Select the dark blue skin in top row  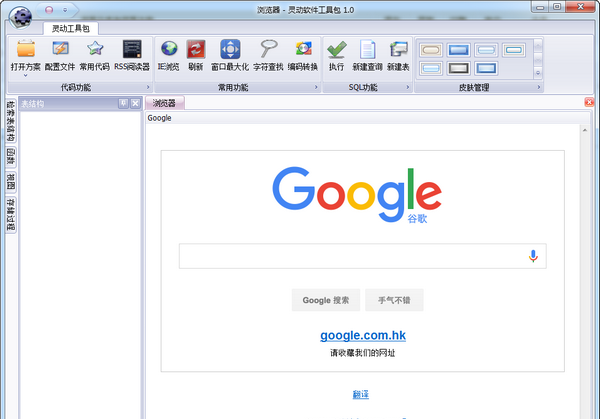tap(458, 50)
